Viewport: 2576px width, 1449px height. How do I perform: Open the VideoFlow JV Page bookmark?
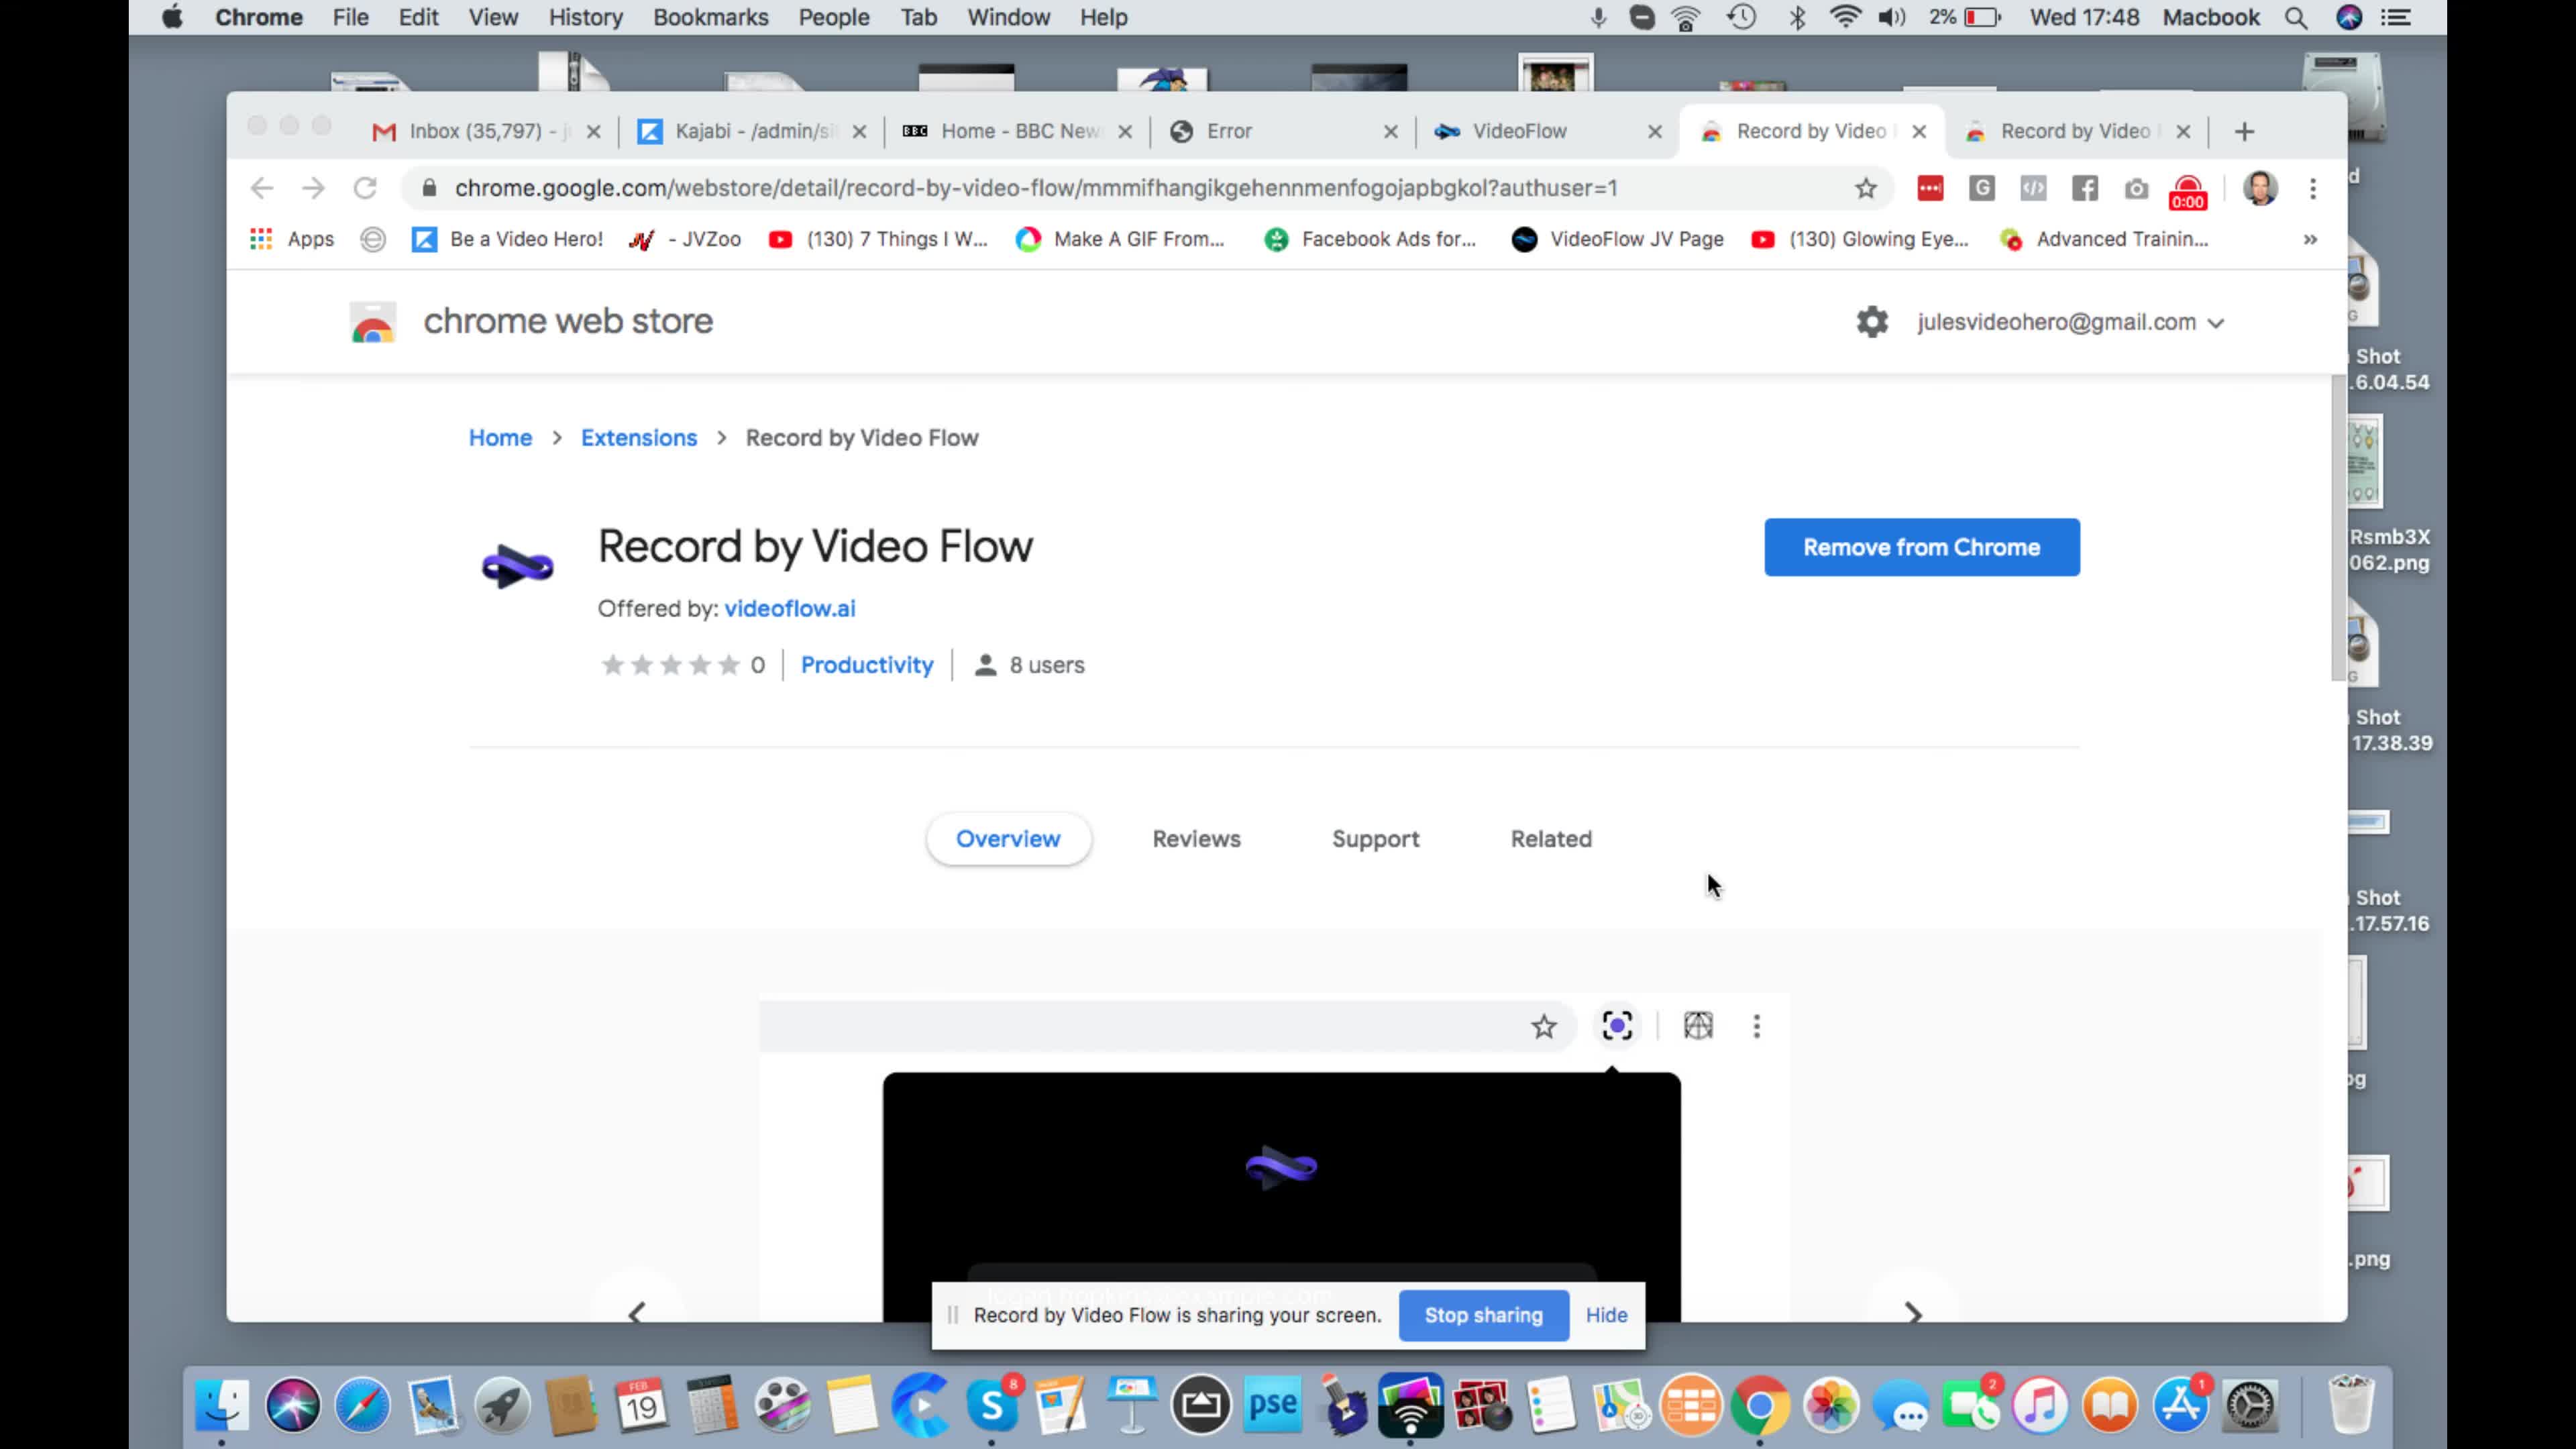point(1618,239)
